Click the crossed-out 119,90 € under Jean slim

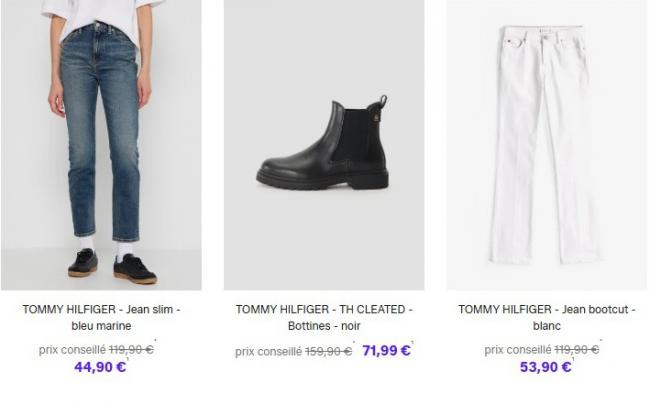pyautogui.click(x=130, y=350)
